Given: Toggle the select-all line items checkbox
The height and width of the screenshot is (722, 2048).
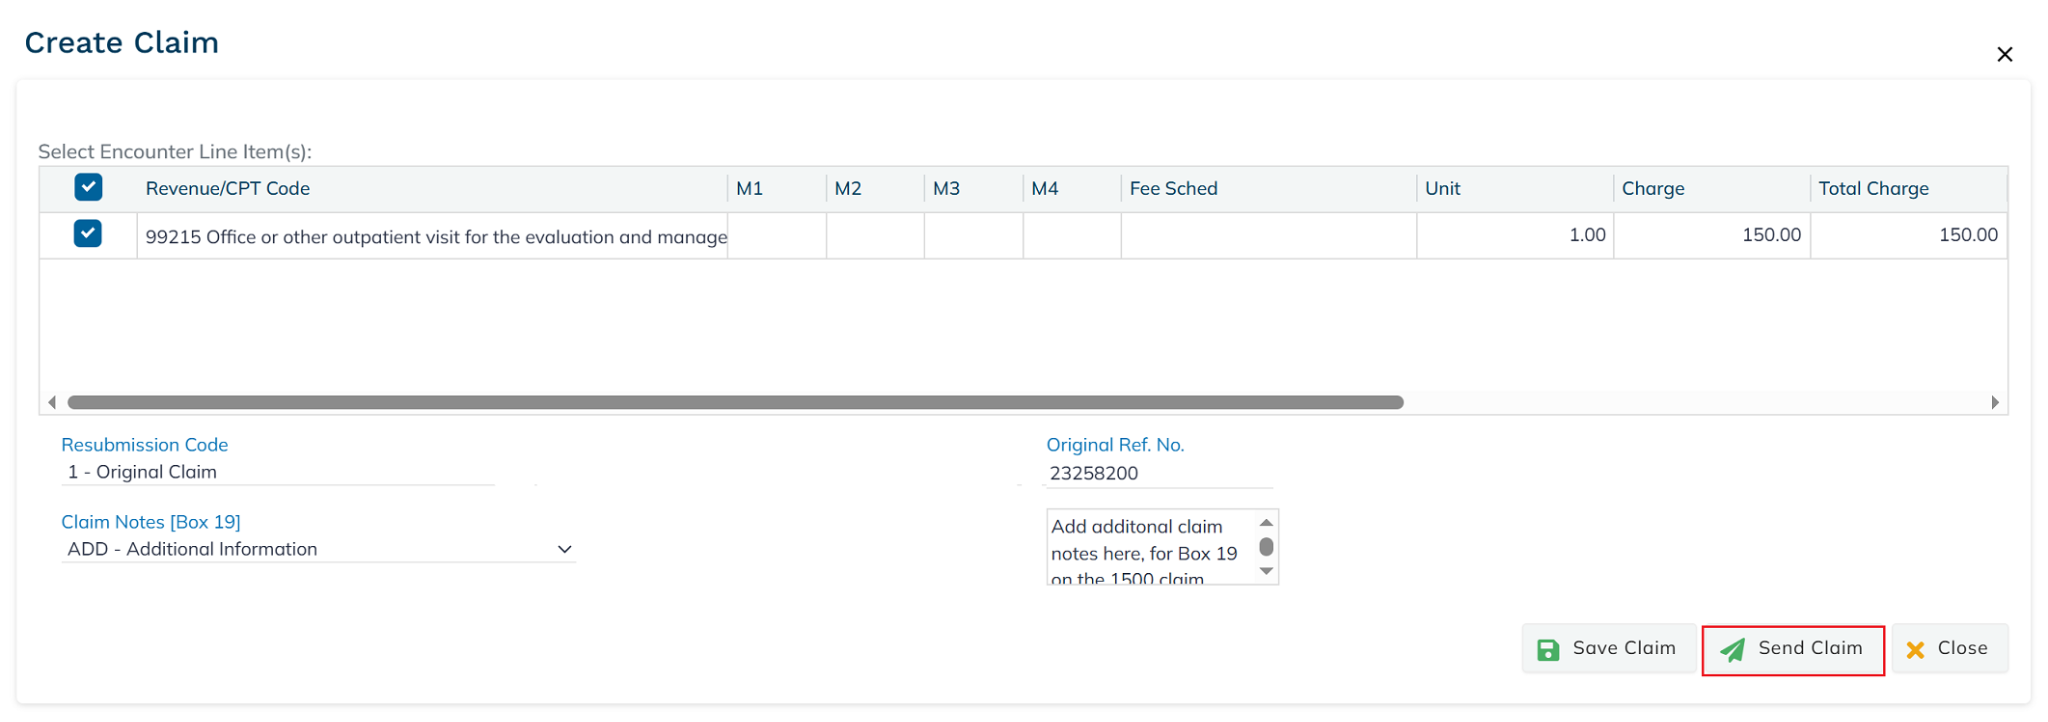Looking at the screenshot, I should pyautogui.click(x=88, y=187).
